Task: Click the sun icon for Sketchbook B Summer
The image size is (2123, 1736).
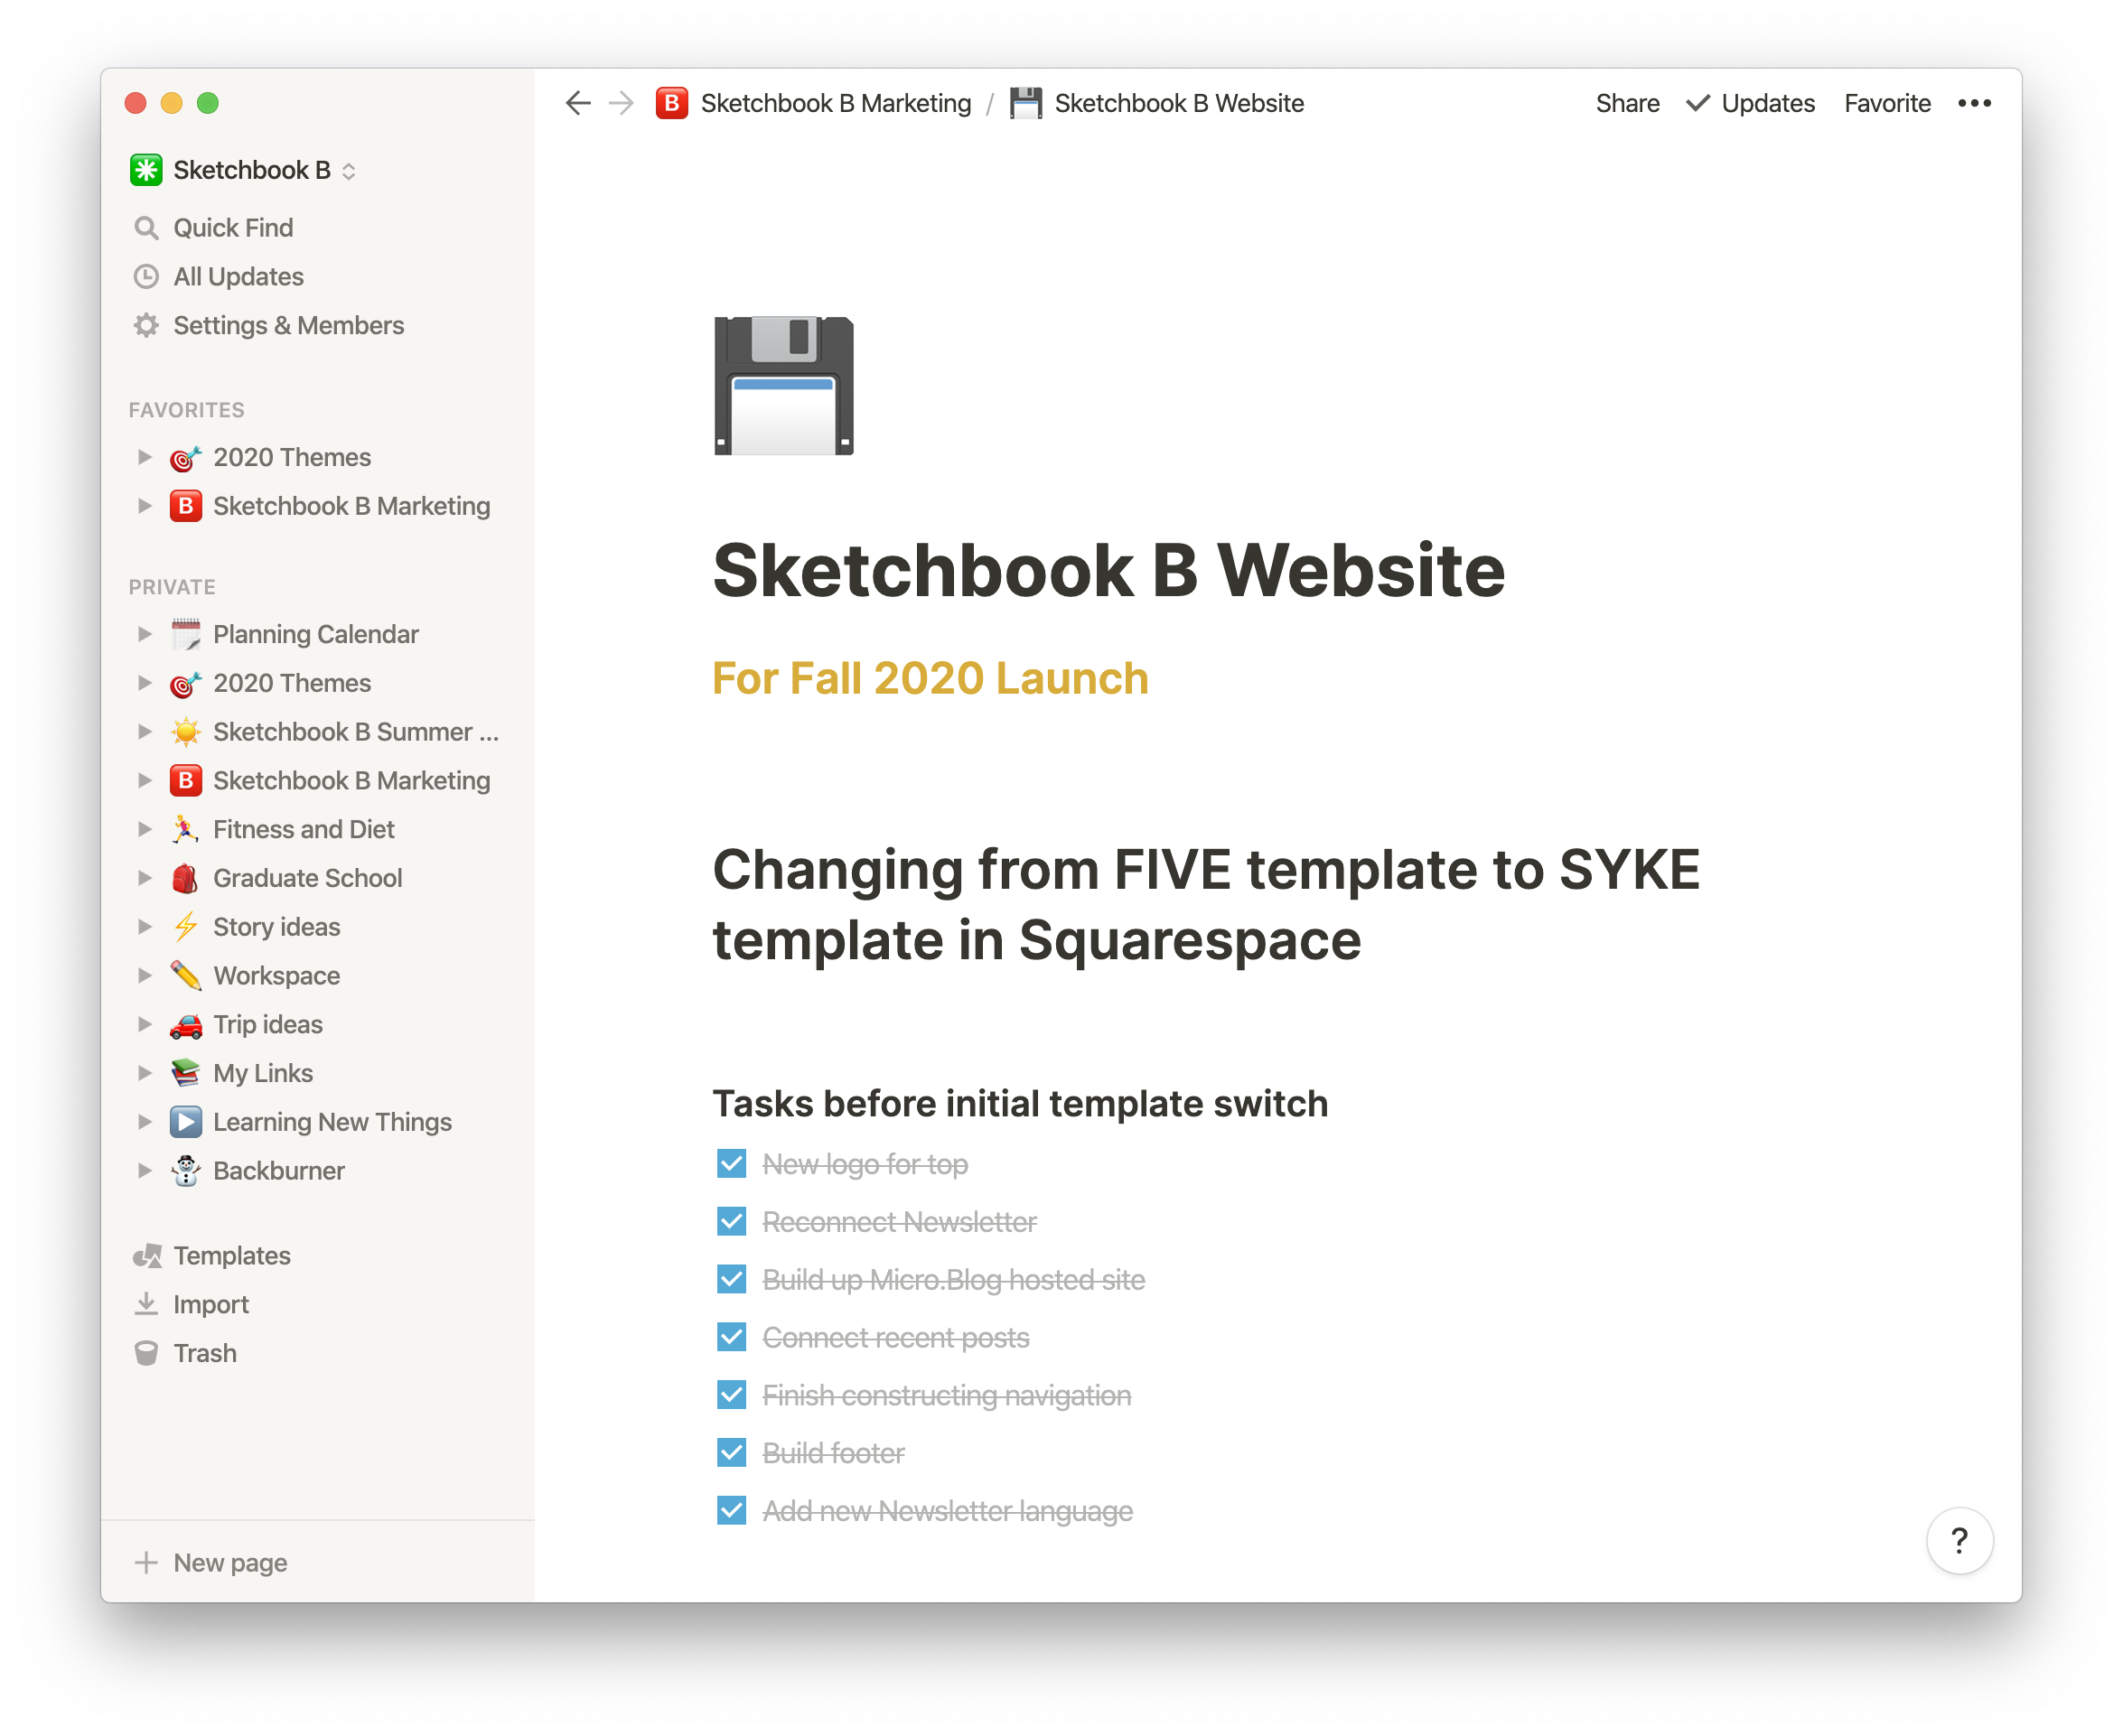Action: click(186, 732)
